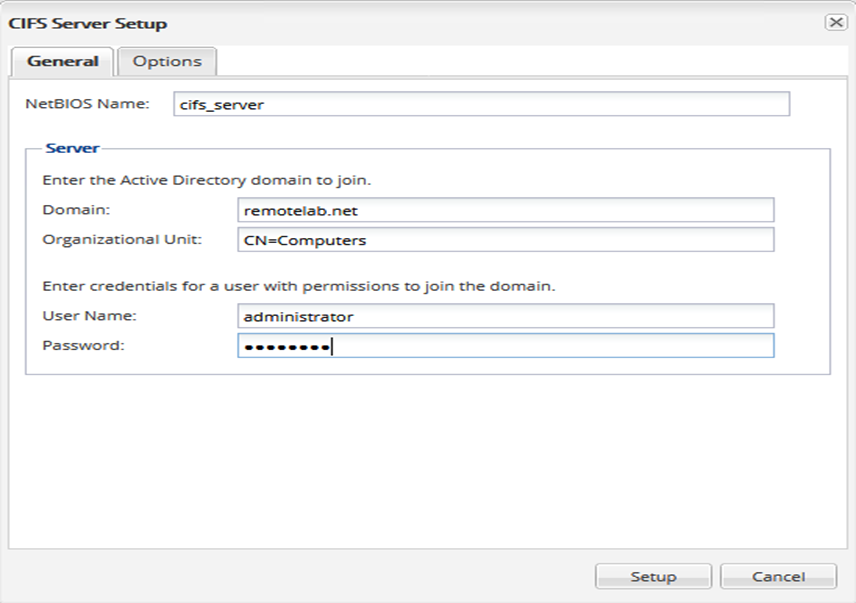Click the 'NetBIOS Name:' label
Screen dimensions: 856x603
tap(87, 103)
